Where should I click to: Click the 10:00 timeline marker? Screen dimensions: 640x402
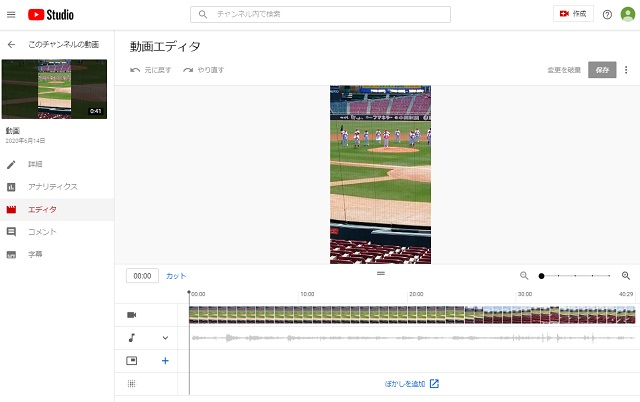[307, 294]
